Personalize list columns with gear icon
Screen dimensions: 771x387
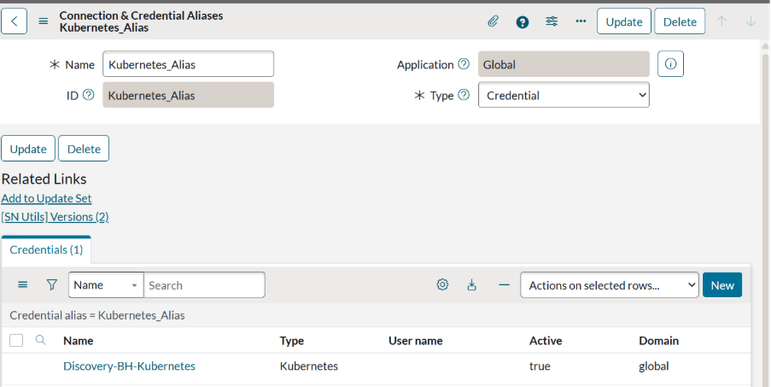(443, 285)
